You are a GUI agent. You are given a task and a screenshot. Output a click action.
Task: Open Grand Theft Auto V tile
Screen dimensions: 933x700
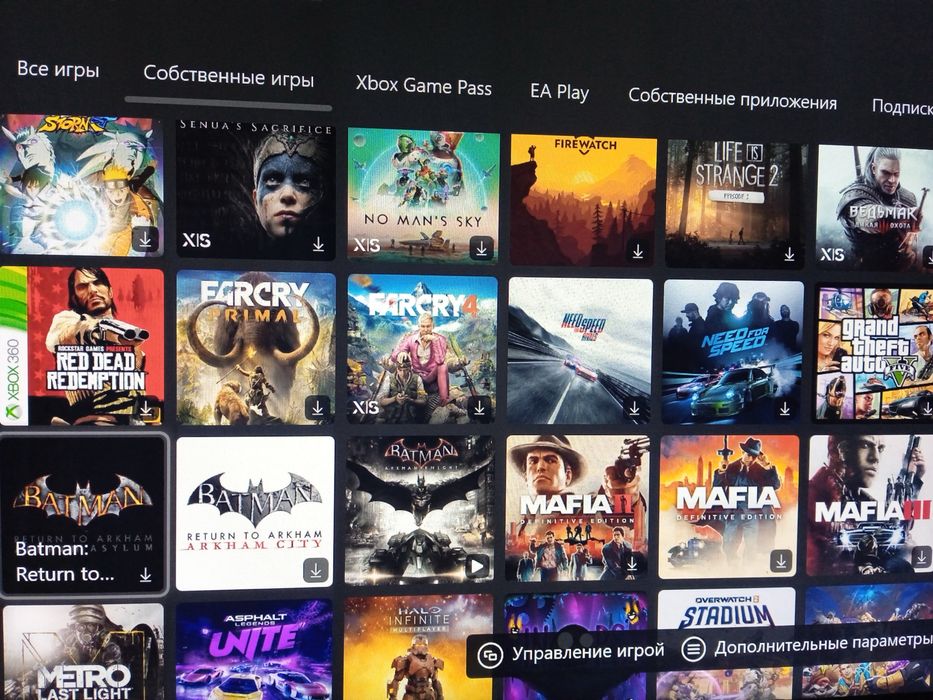click(x=873, y=354)
